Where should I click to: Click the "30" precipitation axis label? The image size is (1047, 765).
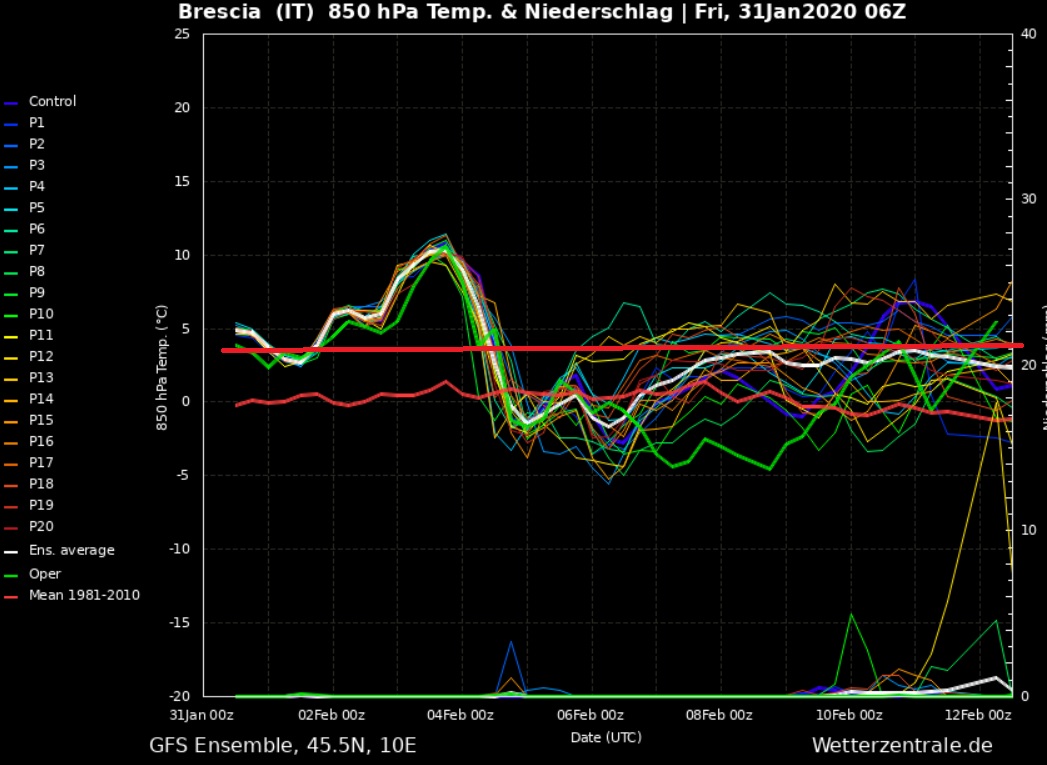click(1029, 199)
